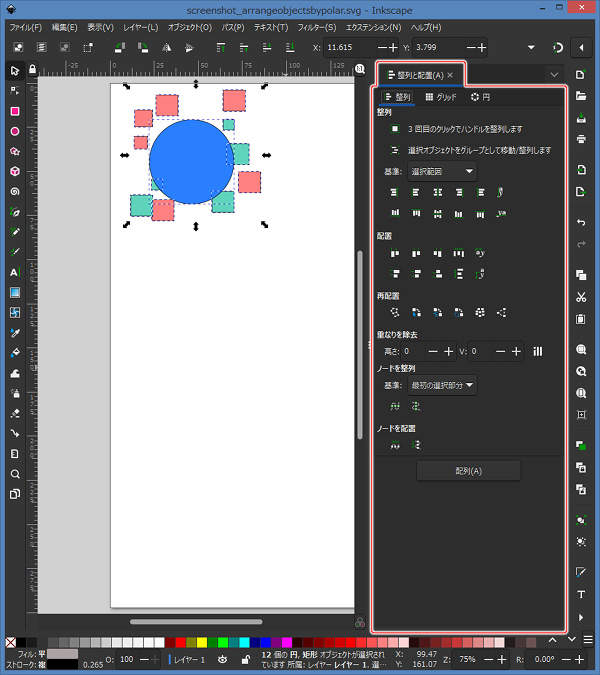600x675 pixels.
Task: Open the フィルター(S) menu
Action: [x=316, y=27]
